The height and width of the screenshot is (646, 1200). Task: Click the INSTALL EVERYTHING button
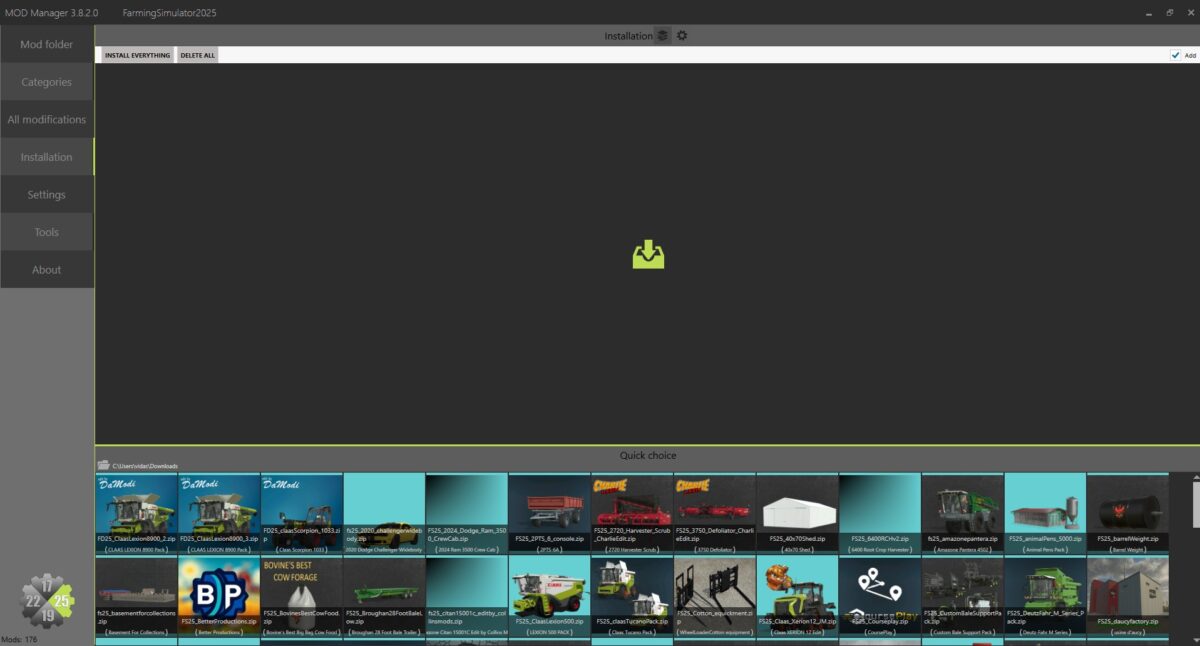point(136,55)
